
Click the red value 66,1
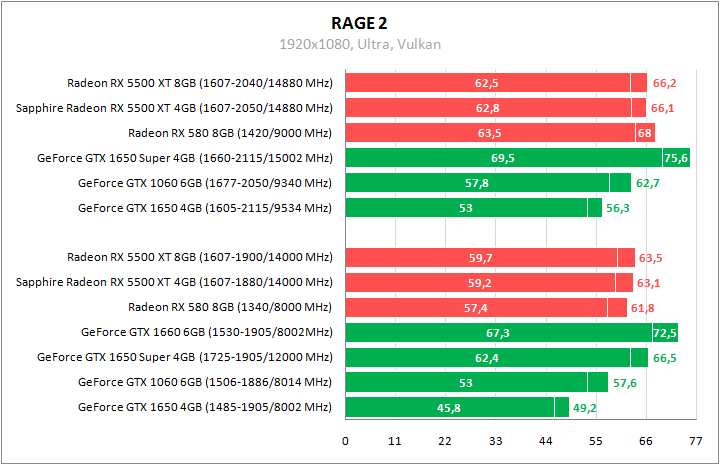tap(663, 108)
